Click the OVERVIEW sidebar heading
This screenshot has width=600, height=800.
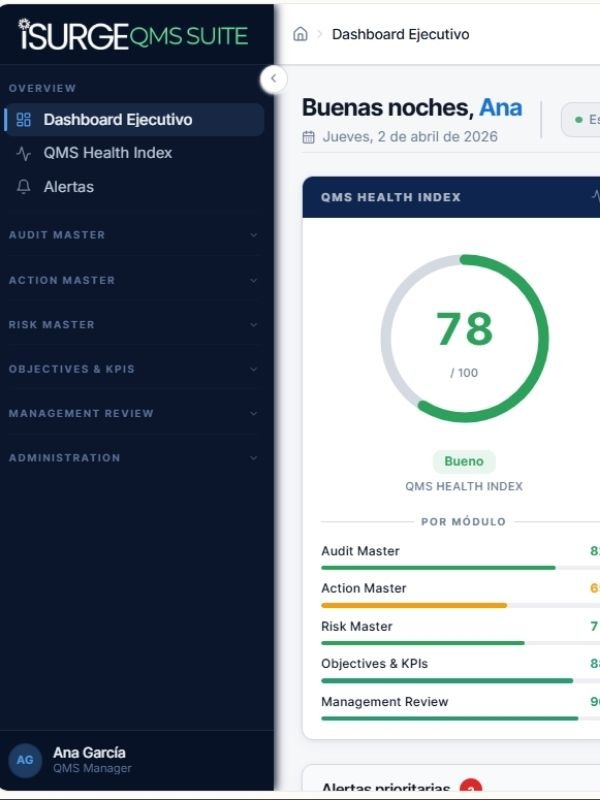click(x=42, y=88)
